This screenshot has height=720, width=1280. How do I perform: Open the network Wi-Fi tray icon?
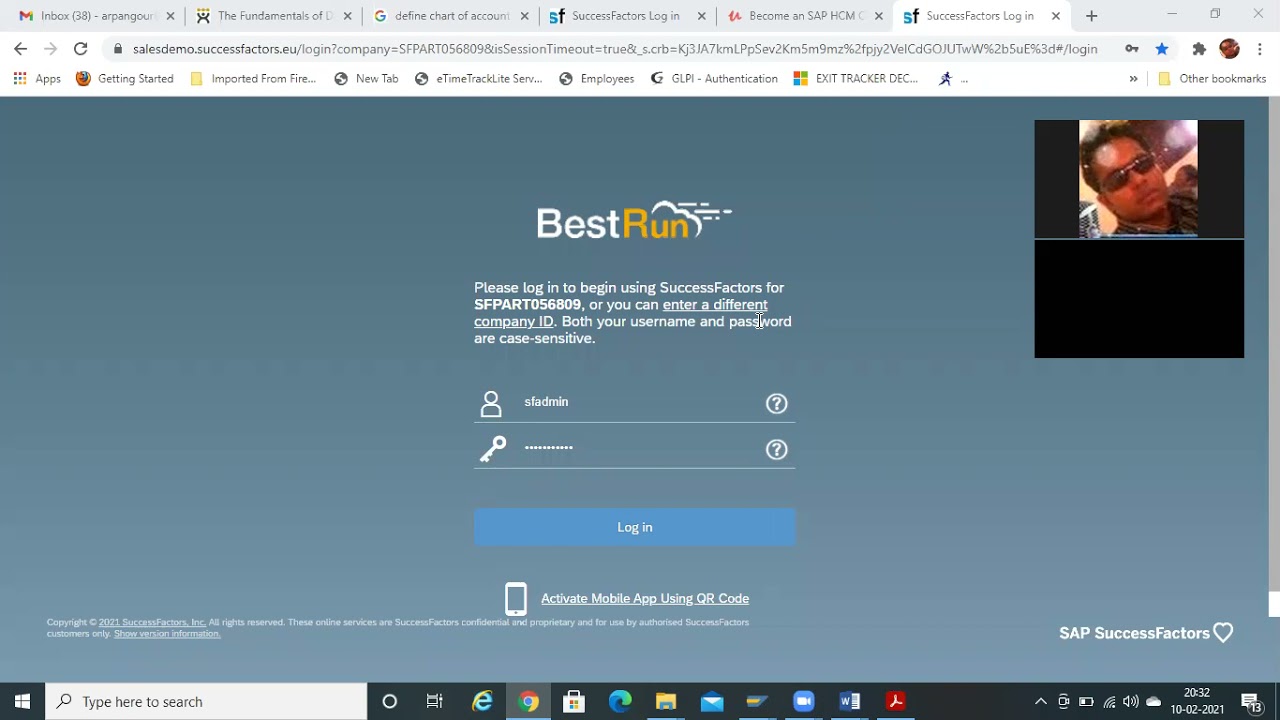click(1109, 701)
